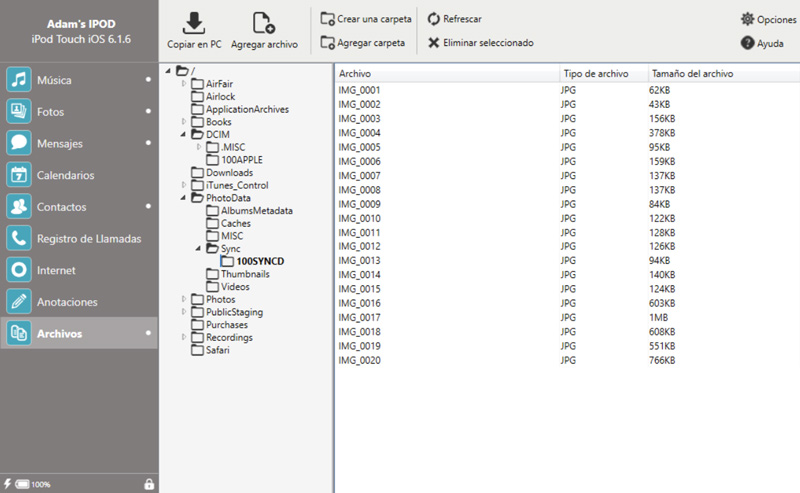Sort by the Archivo column header
Viewport: 800px width, 493px height.
[447, 73]
